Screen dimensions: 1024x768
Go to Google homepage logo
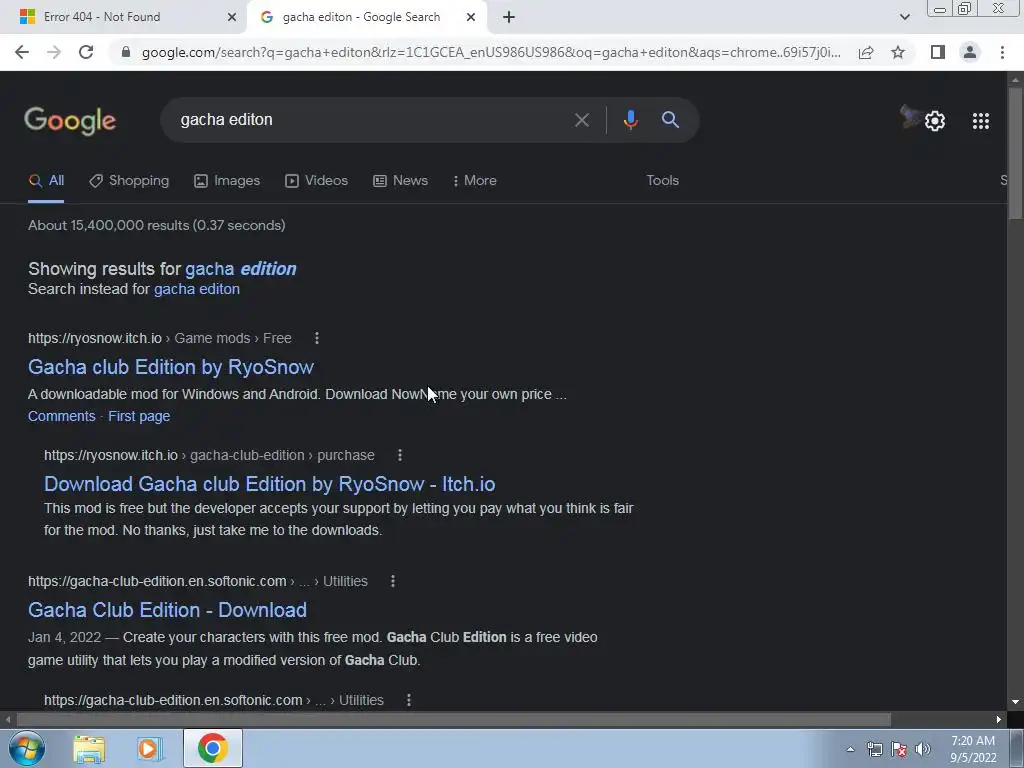click(x=70, y=121)
